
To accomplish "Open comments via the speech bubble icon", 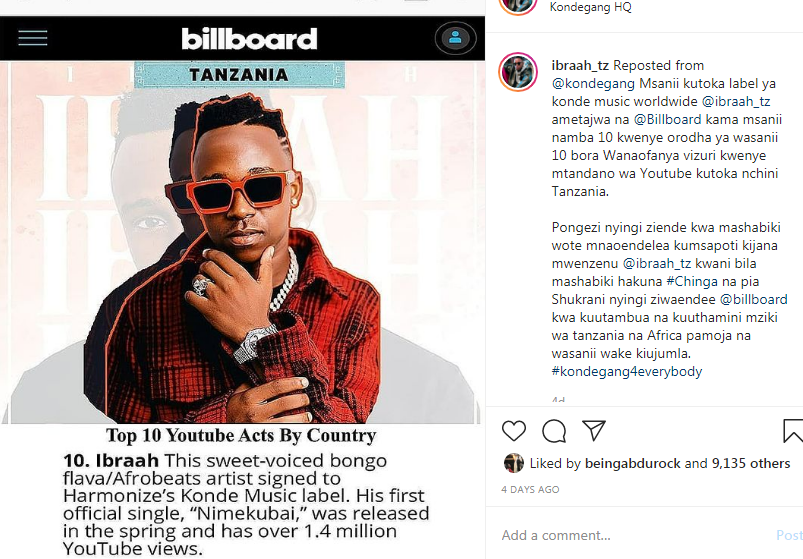I will pyautogui.click(x=554, y=431).
